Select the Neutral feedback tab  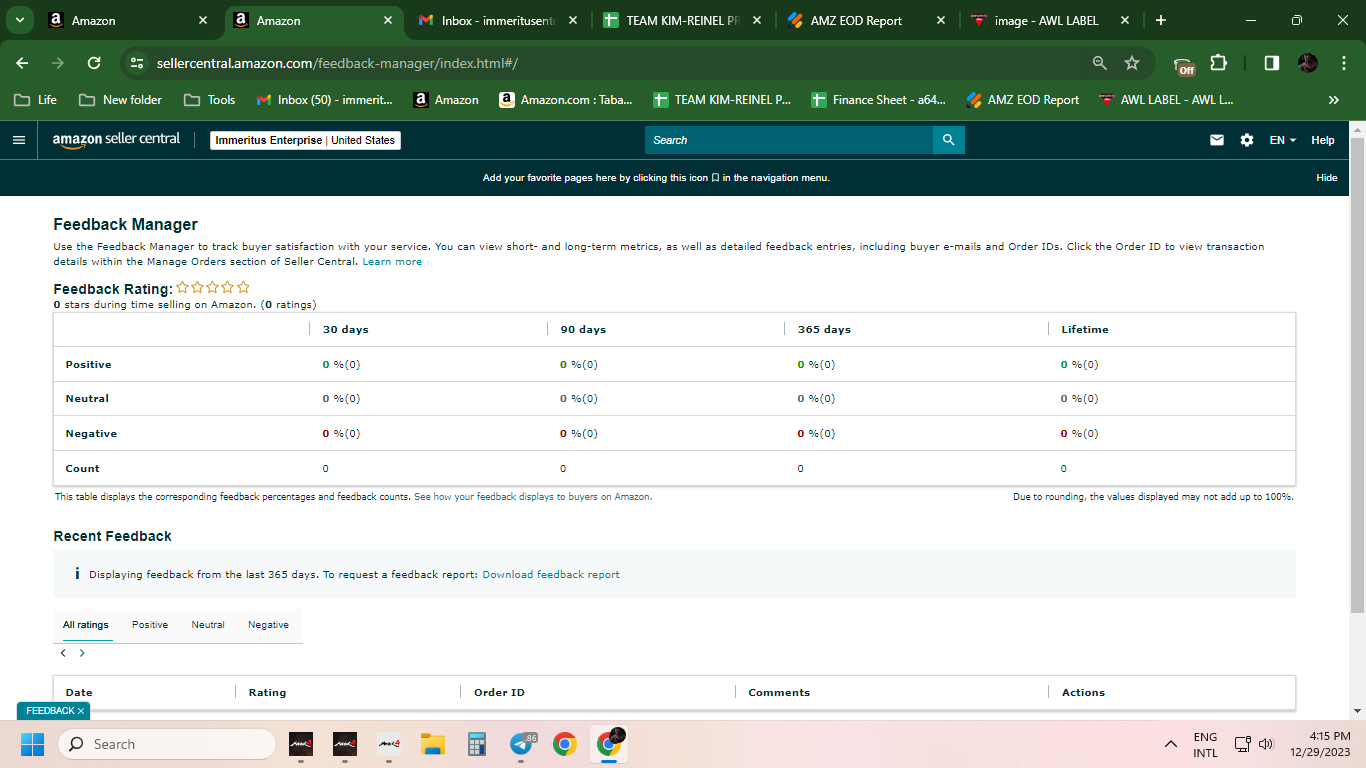[x=208, y=625]
